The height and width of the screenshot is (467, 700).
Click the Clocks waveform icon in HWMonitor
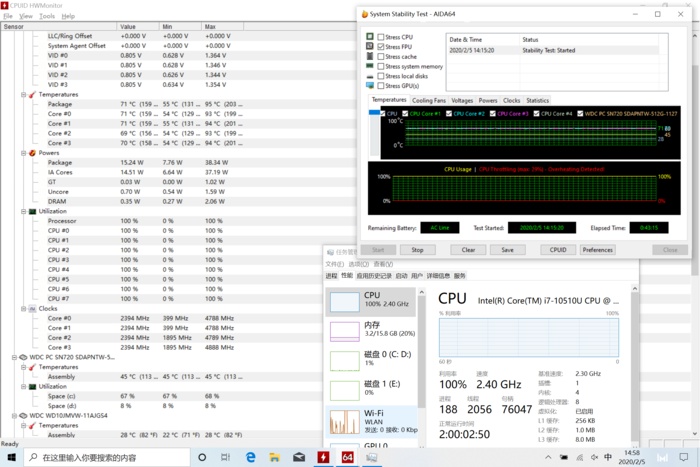click(32, 309)
